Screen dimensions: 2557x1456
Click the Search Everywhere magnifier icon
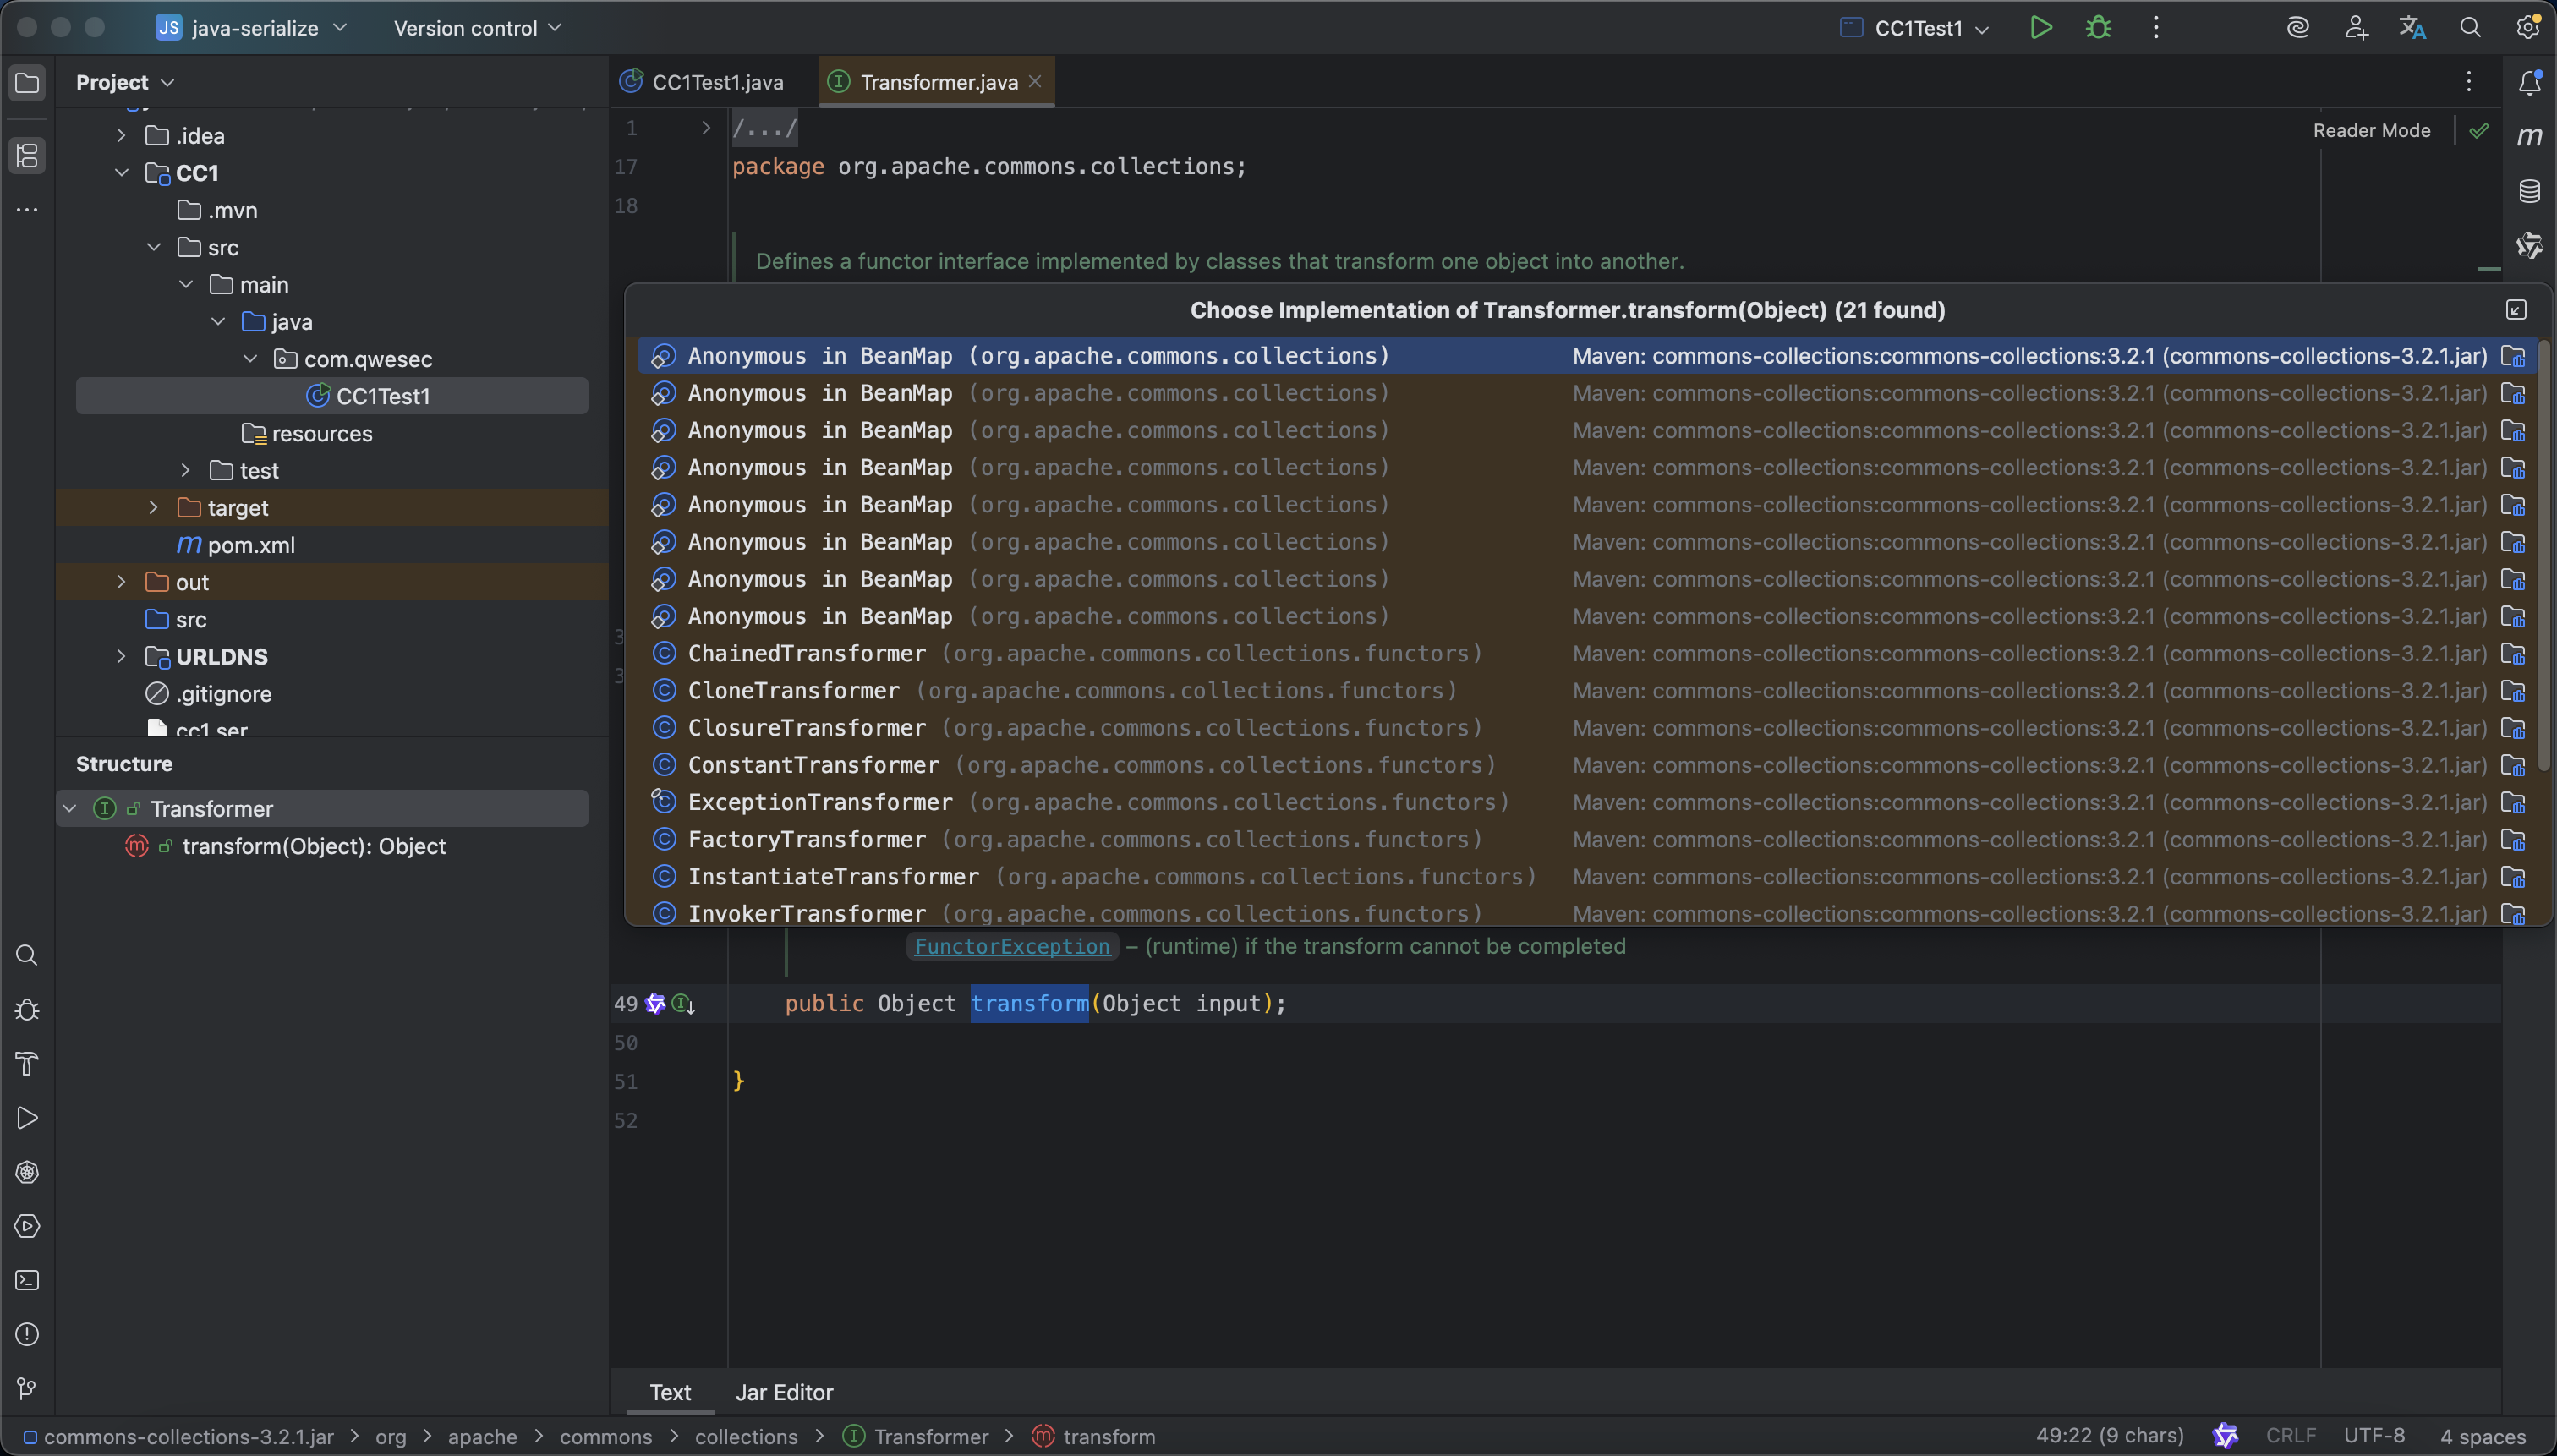click(2470, 28)
